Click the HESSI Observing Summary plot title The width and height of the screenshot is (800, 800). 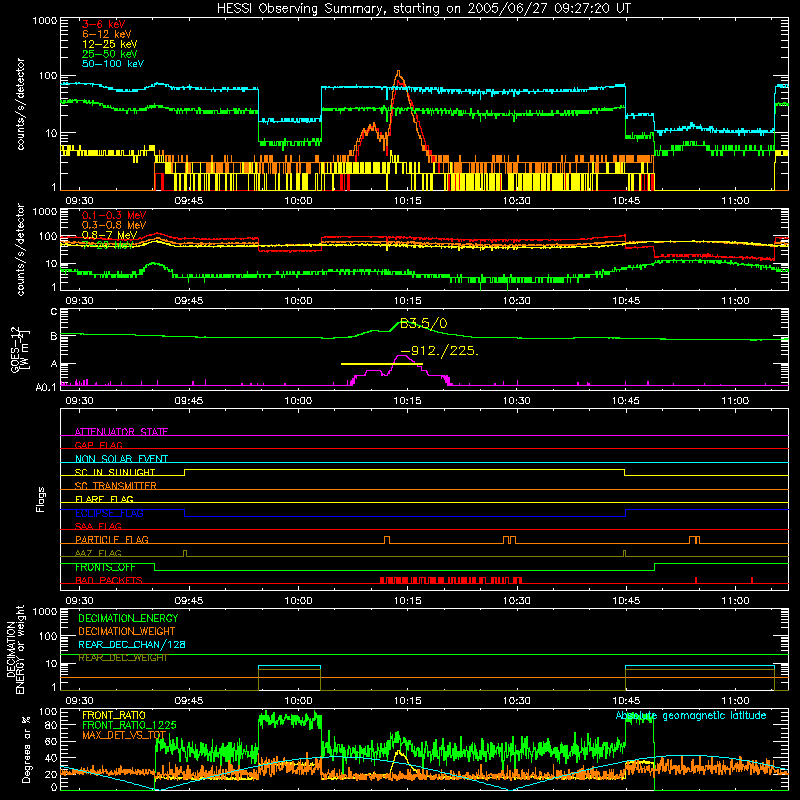[423, 9]
